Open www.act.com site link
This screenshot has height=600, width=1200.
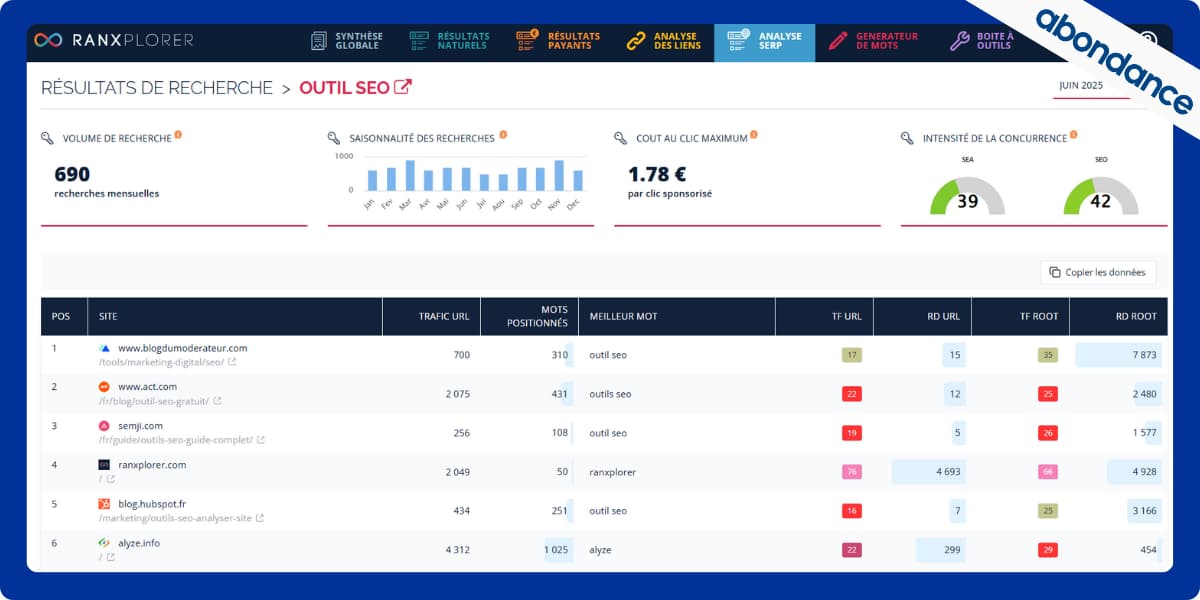point(147,387)
